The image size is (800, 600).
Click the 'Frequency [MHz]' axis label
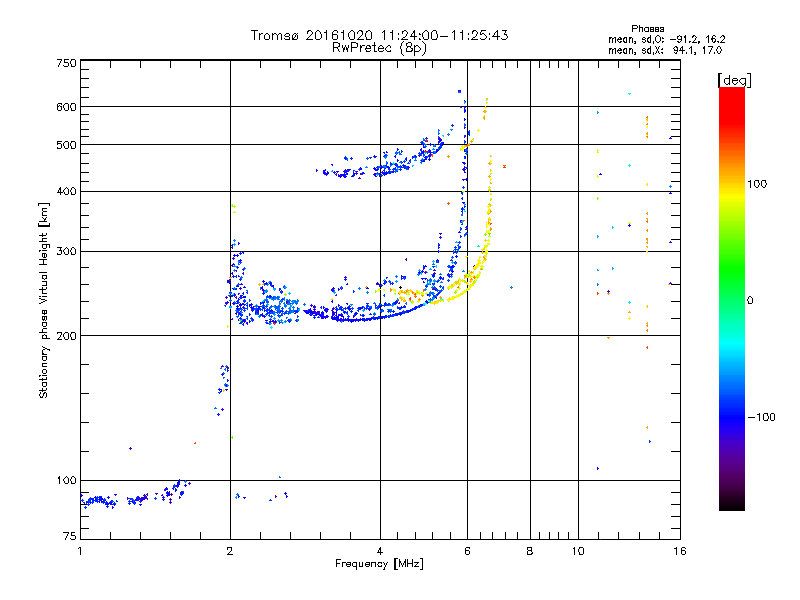pyautogui.click(x=379, y=564)
